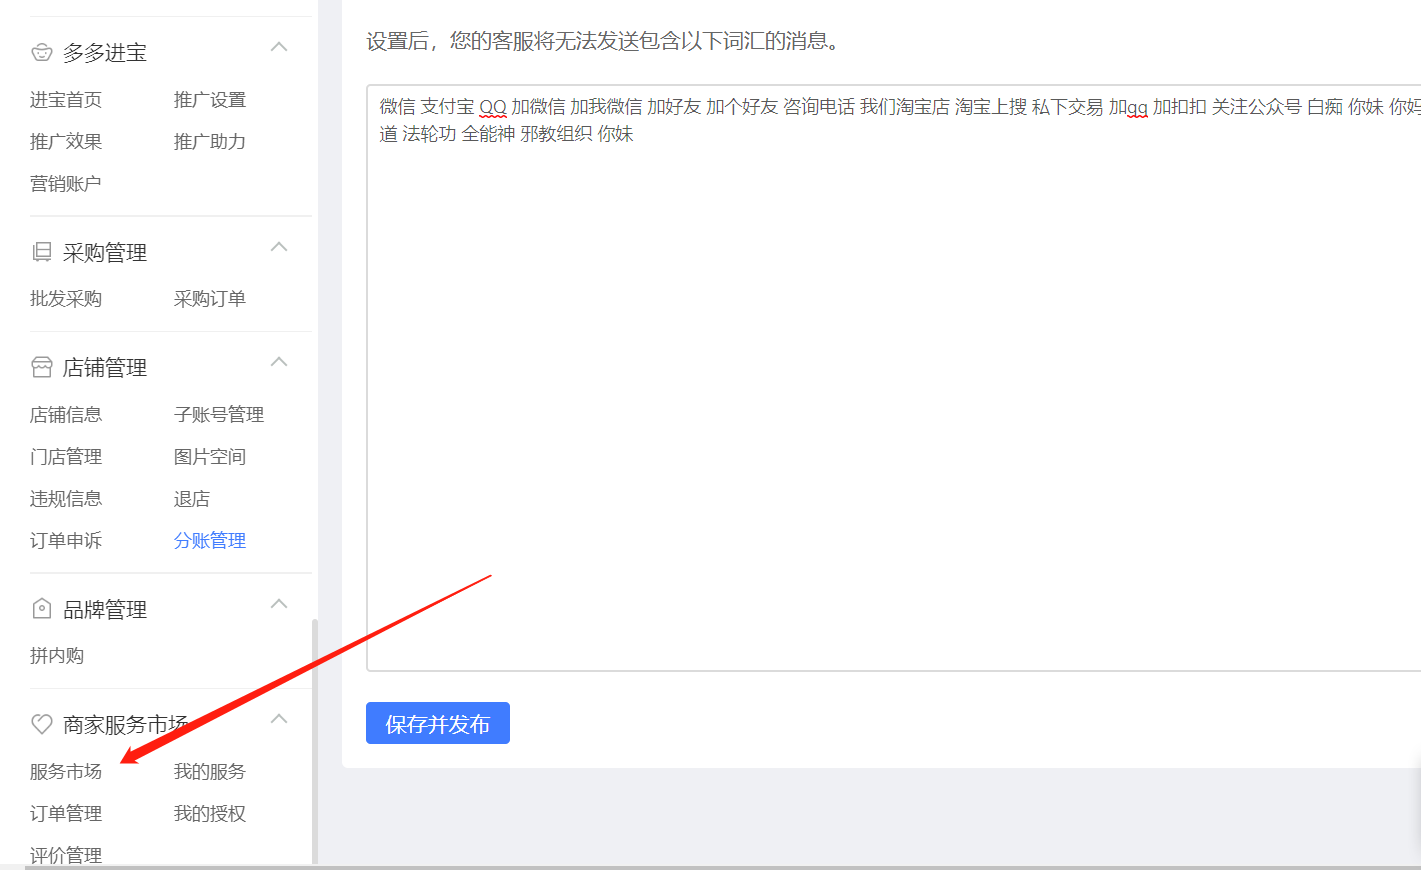
Task: Click the 商家服务市场 heart icon
Action: tap(42, 723)
